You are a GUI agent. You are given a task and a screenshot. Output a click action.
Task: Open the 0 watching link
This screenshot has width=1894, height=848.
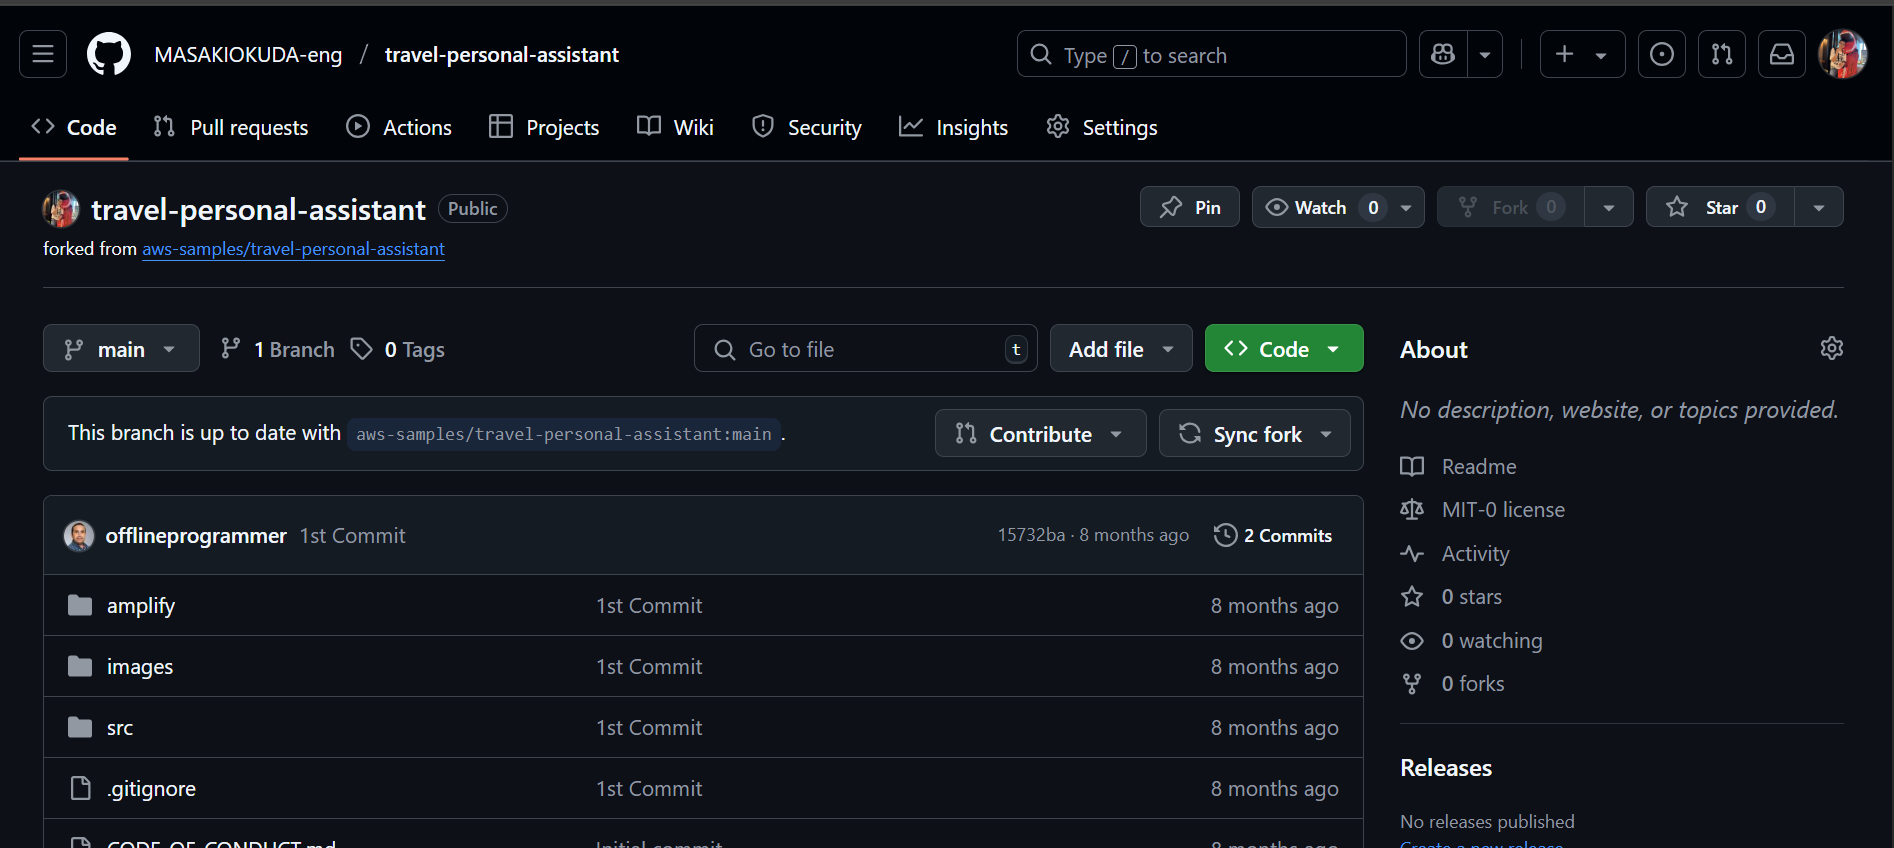tap(1471, 641)
